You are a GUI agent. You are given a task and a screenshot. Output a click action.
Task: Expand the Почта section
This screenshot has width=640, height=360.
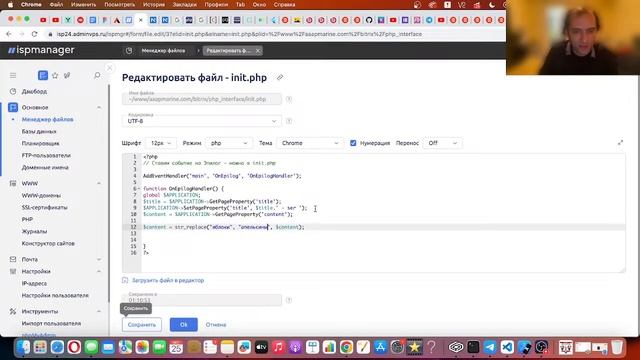99,259
